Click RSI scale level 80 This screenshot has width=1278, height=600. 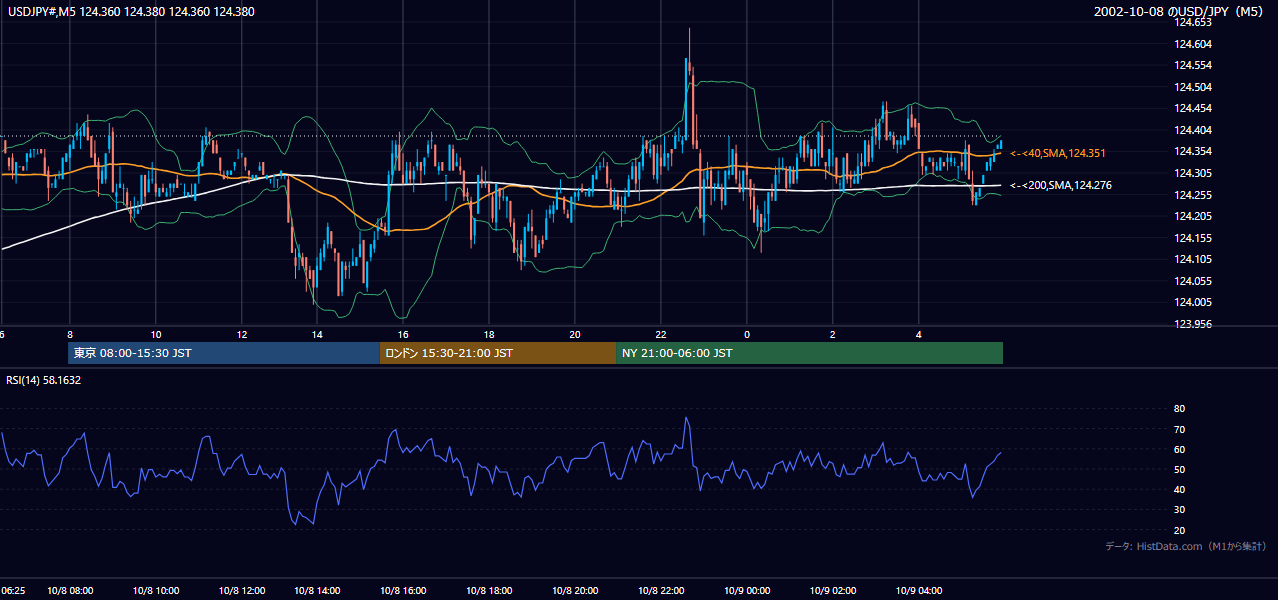[x=1179, y=409]
